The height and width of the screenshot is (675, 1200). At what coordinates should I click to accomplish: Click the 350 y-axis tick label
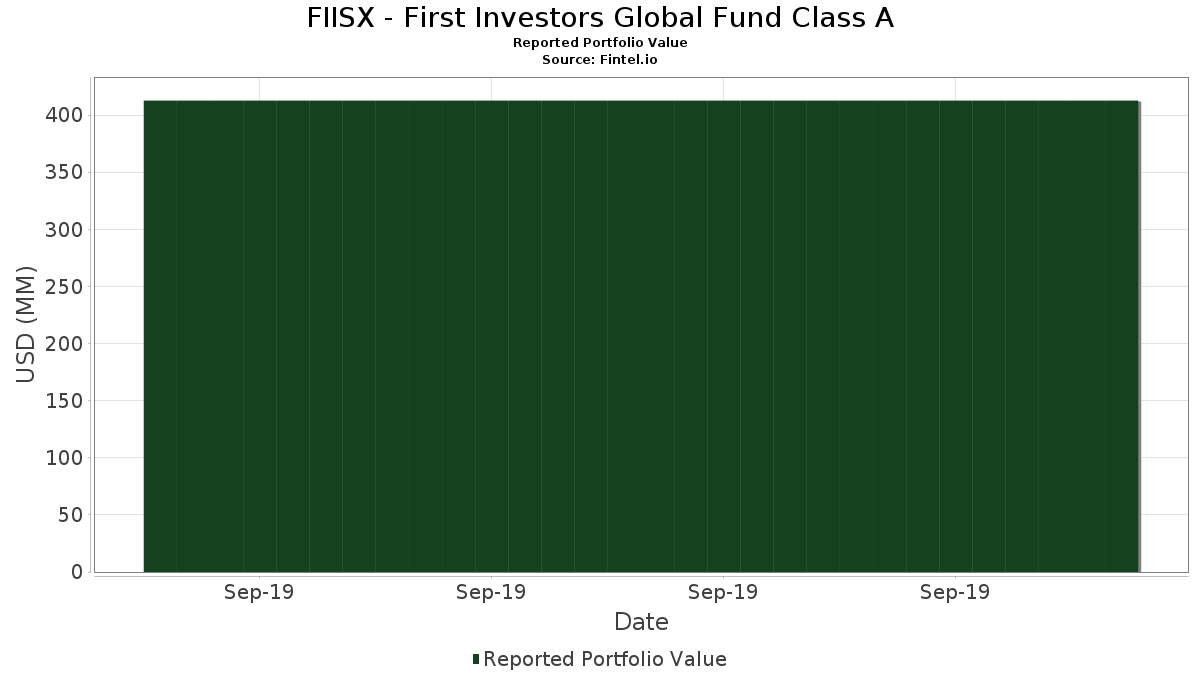(64, 173)
